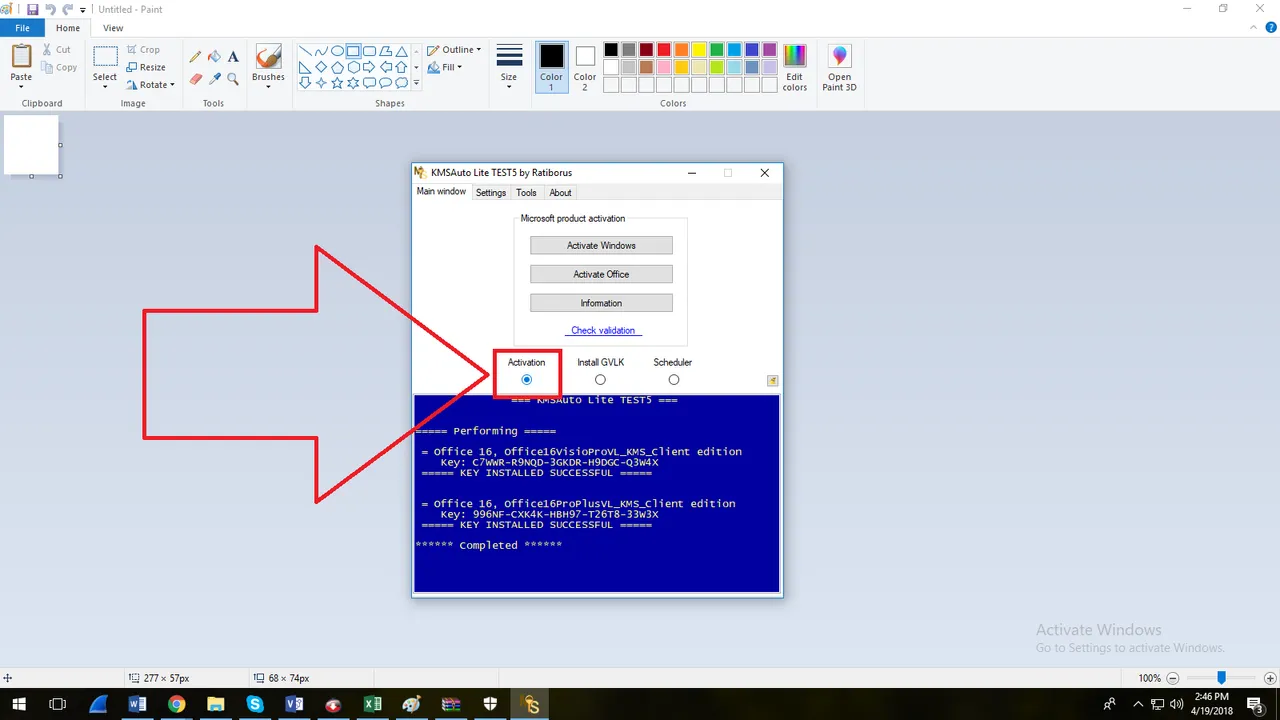Expand the full Shapes gallery

pyautogui.click(x=416, y=83)
